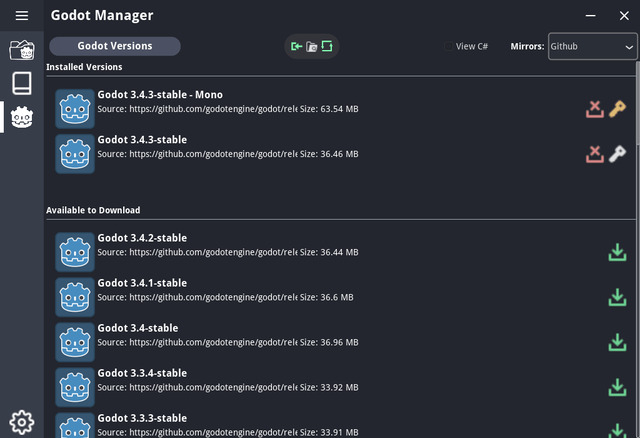The height and width of the screenshot is (438, 640).
Task: Click the green import arrow toolbar icon
Action: pos(296,47)
